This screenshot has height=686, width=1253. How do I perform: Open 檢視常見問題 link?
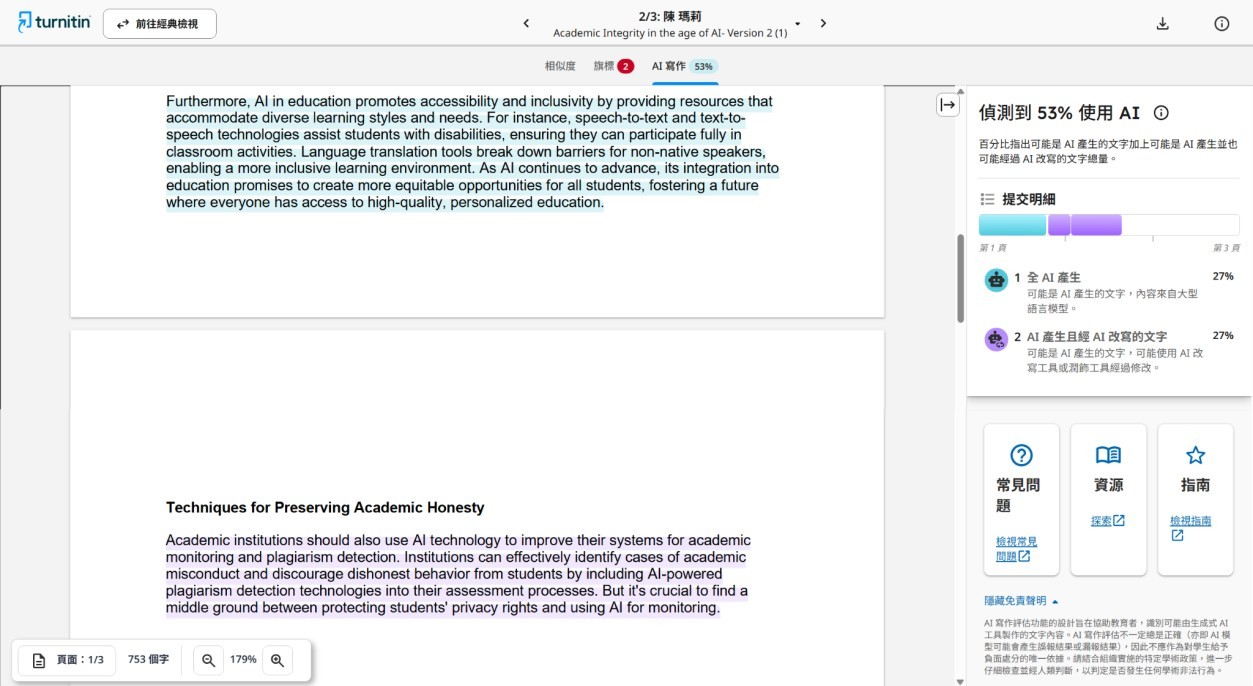[x=1017, y=549]
